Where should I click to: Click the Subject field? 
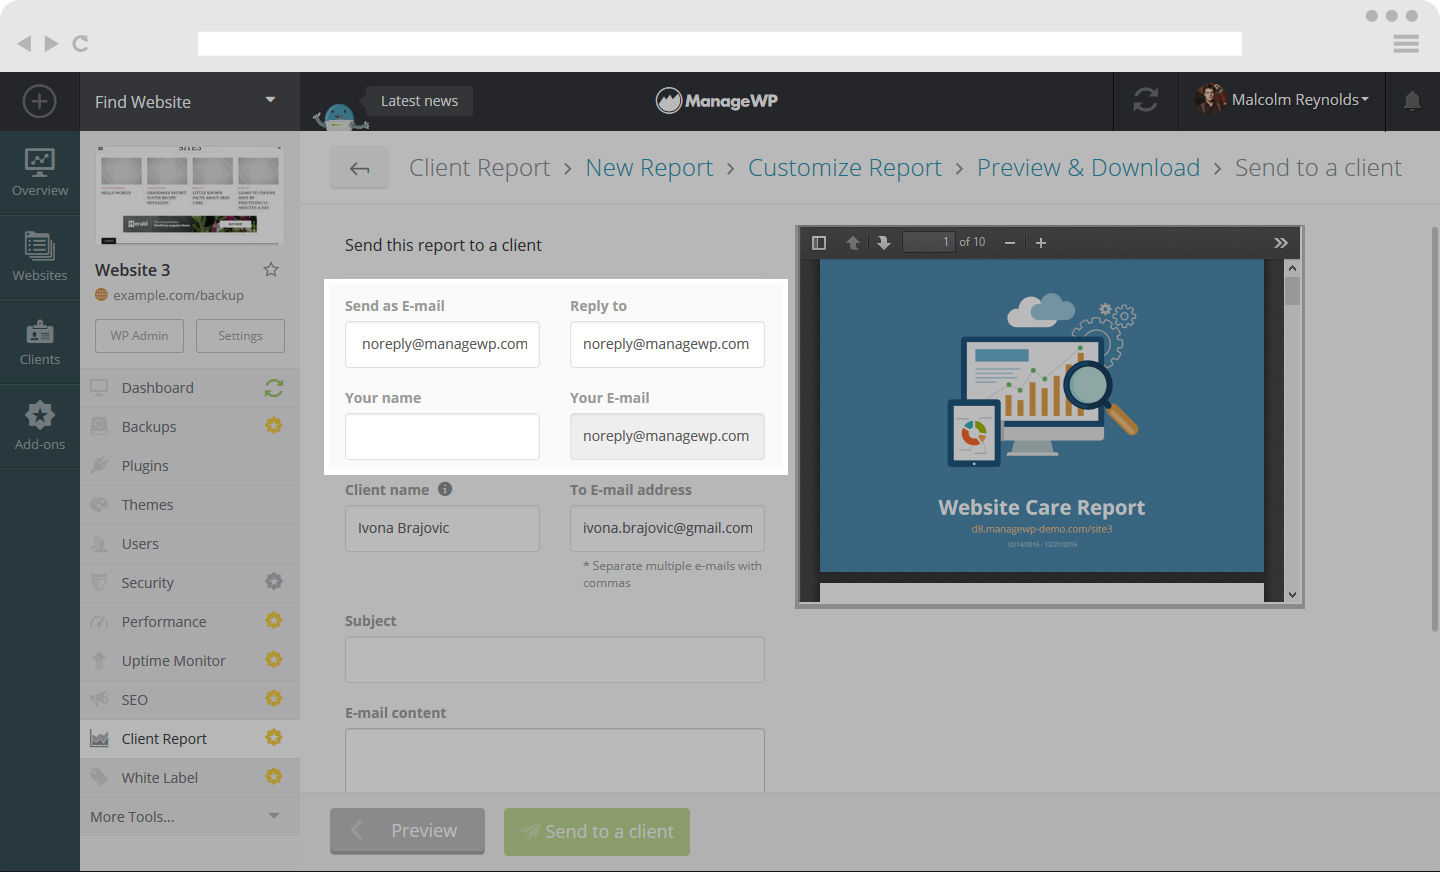(x=555, y=660)
